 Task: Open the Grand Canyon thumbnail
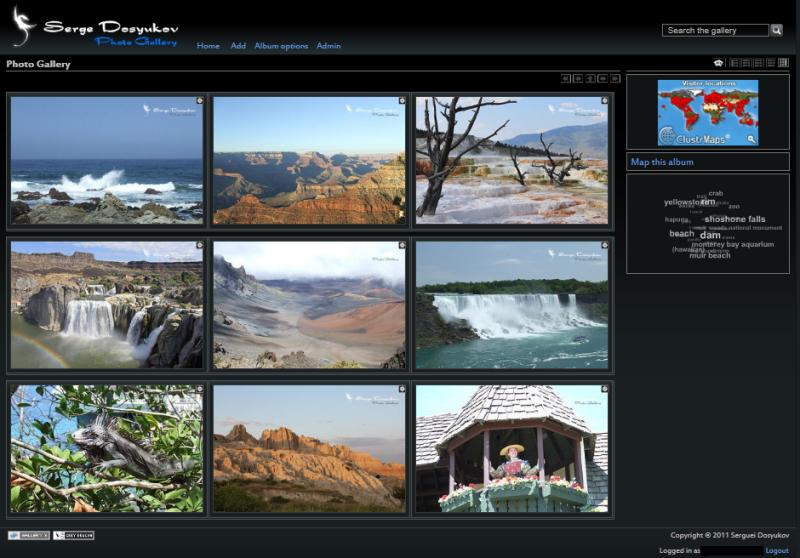[309, 160]
